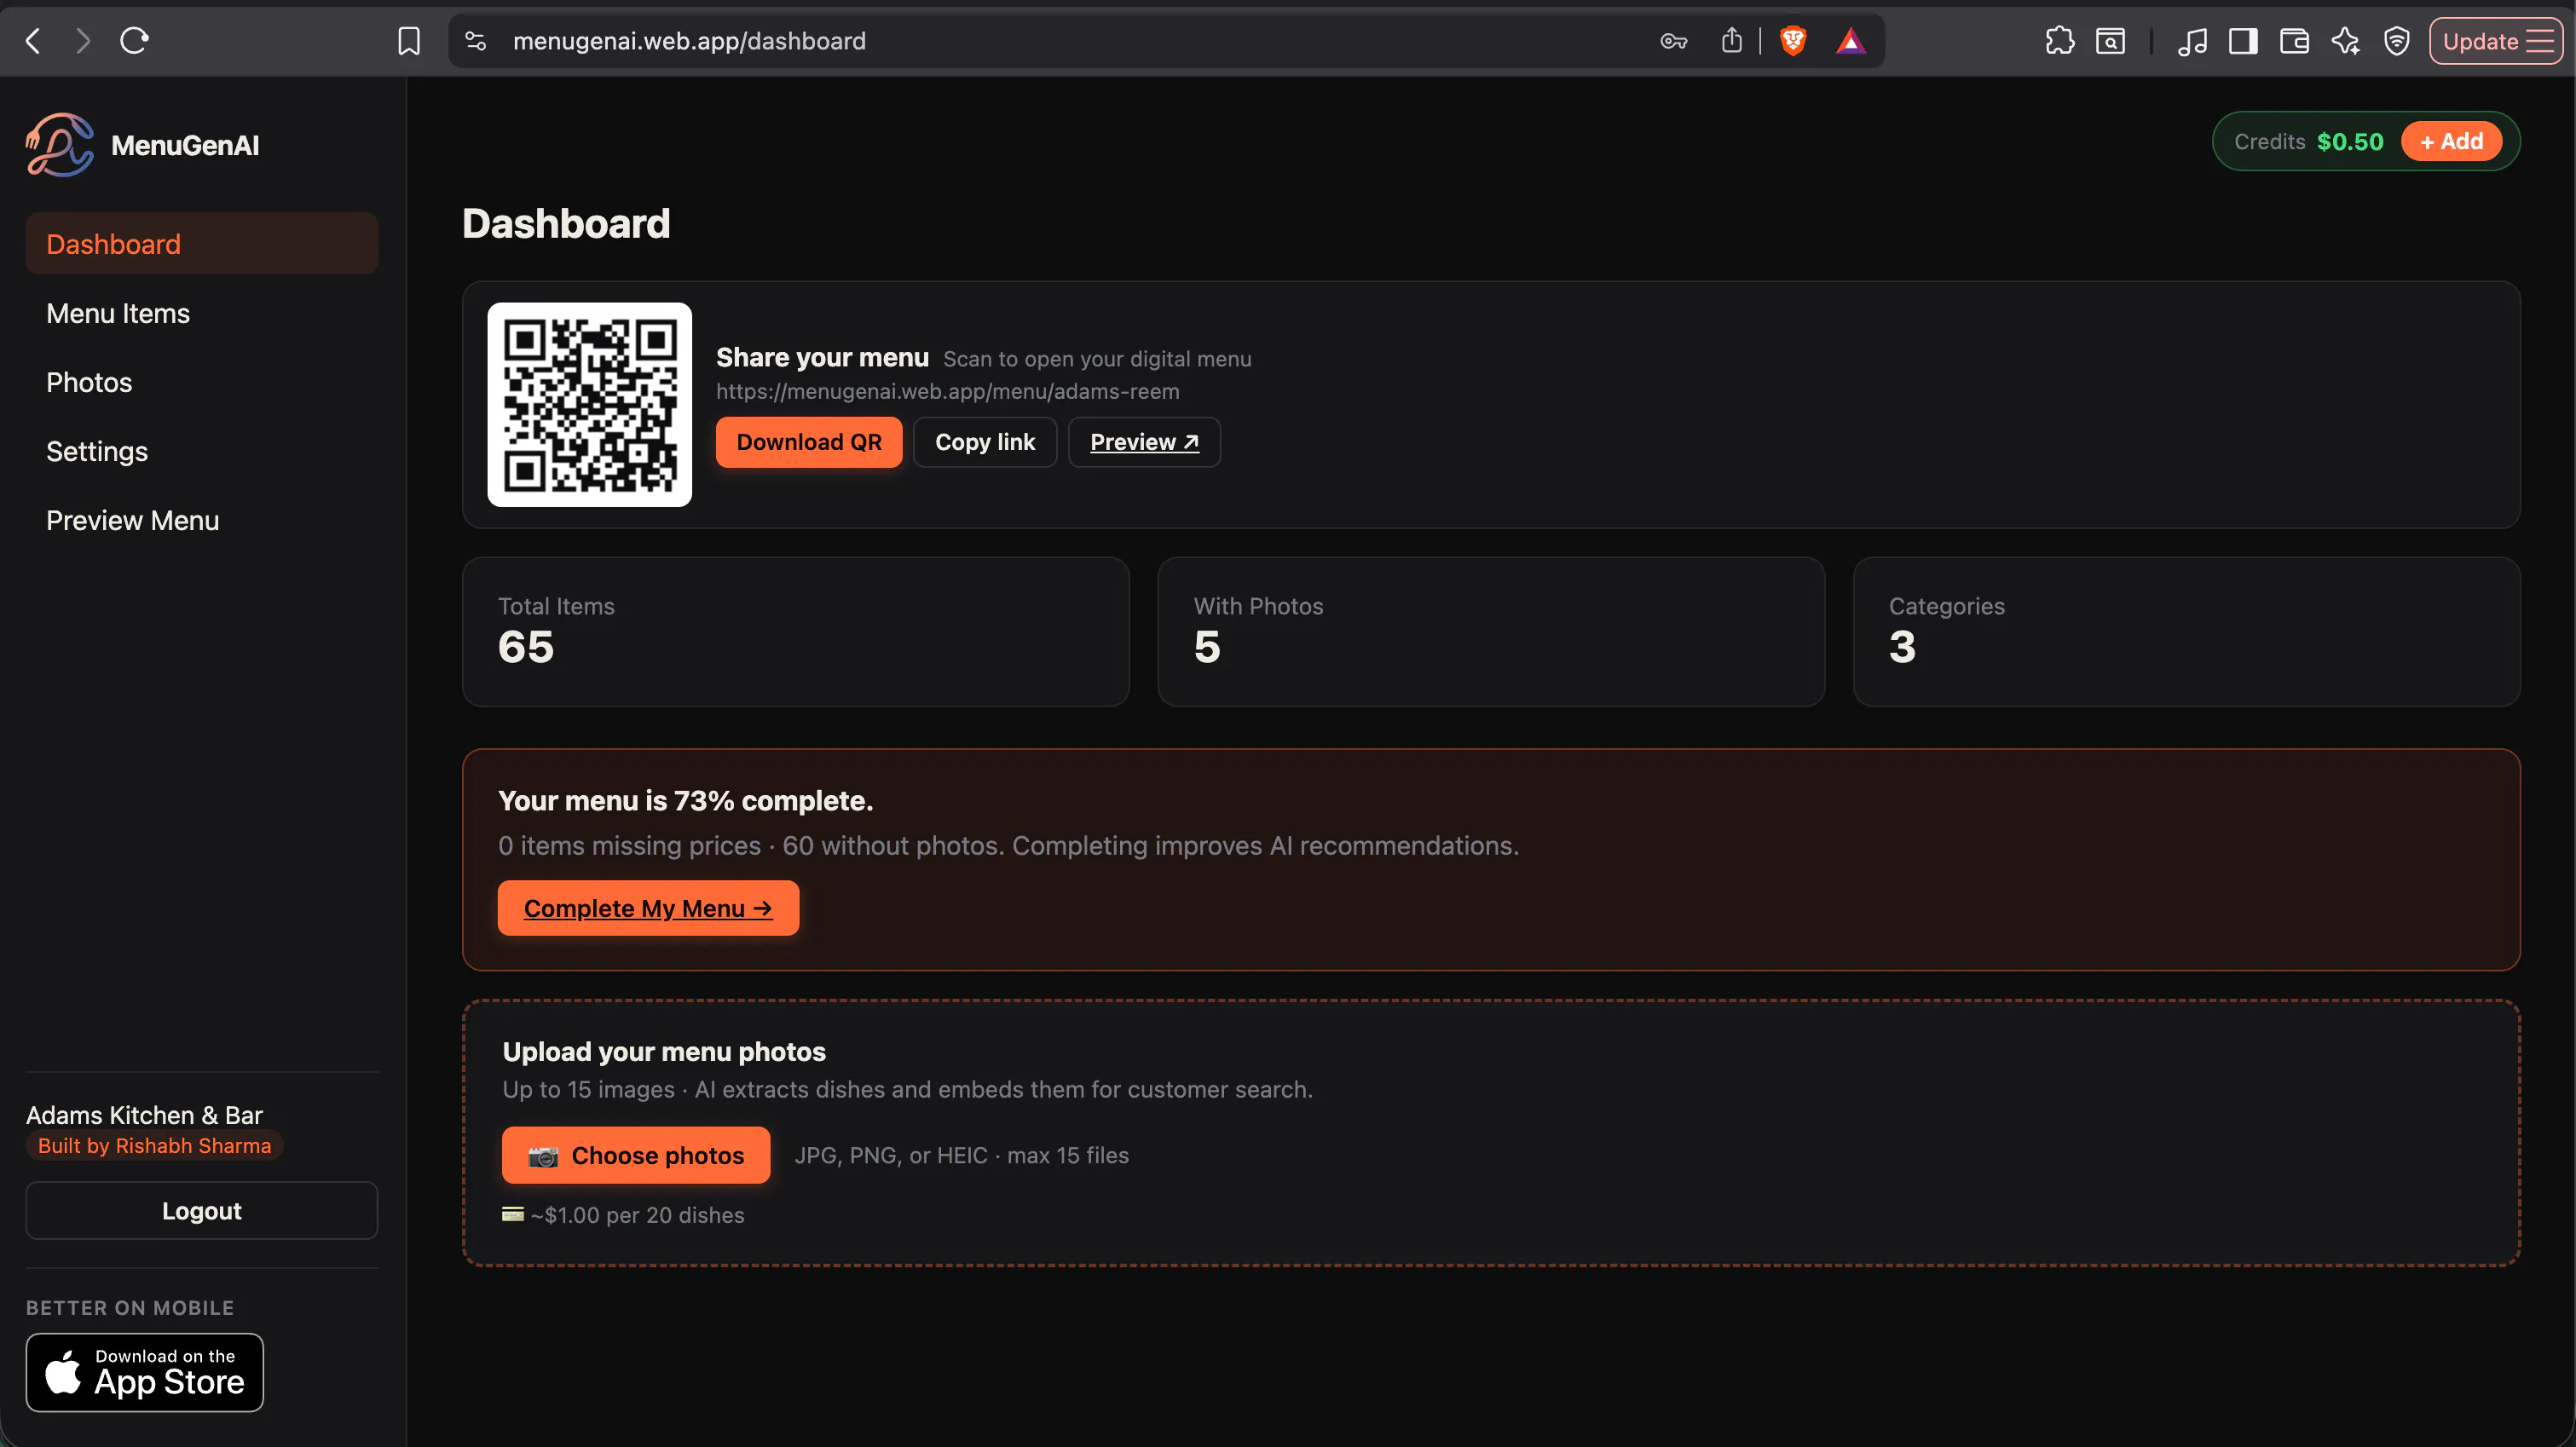Click the browser Update button
The height and width of the screenshot is (1447, 2576).
tap(2495, 41)
